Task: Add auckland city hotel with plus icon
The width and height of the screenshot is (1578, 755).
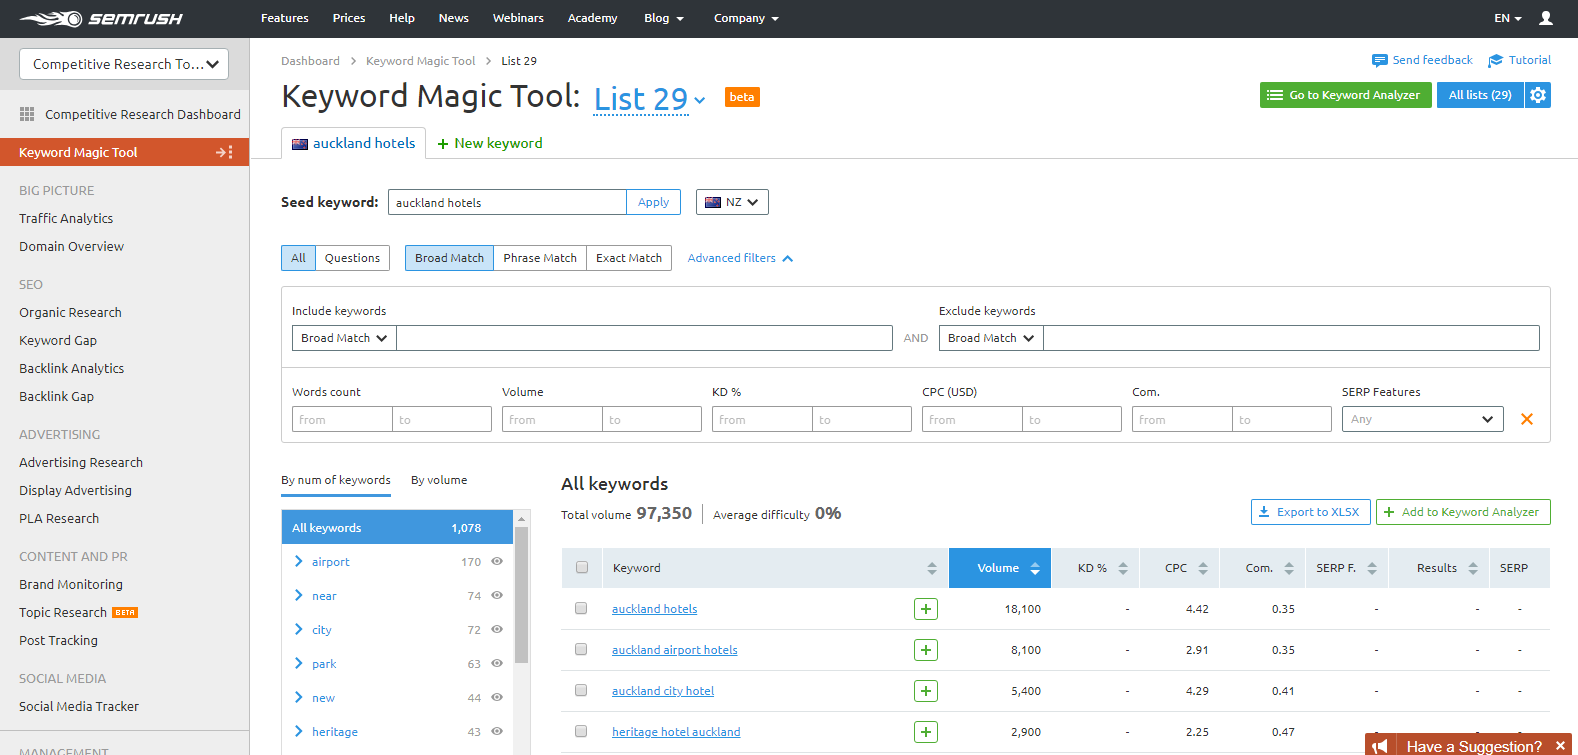Action: point(926,691)
